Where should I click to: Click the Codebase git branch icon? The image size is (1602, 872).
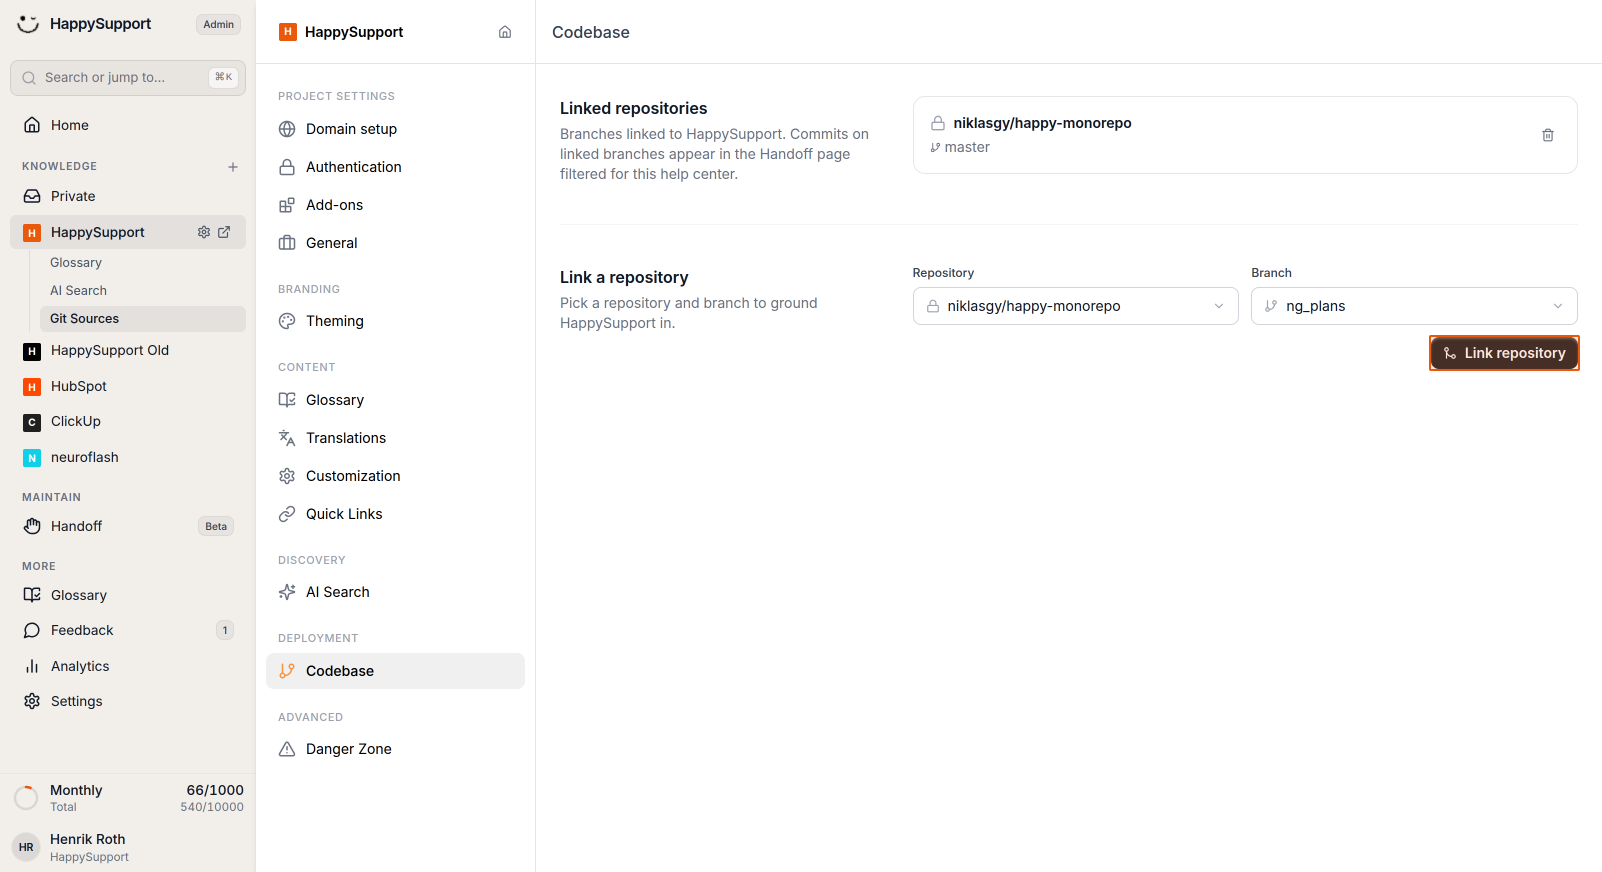(287, 671)
